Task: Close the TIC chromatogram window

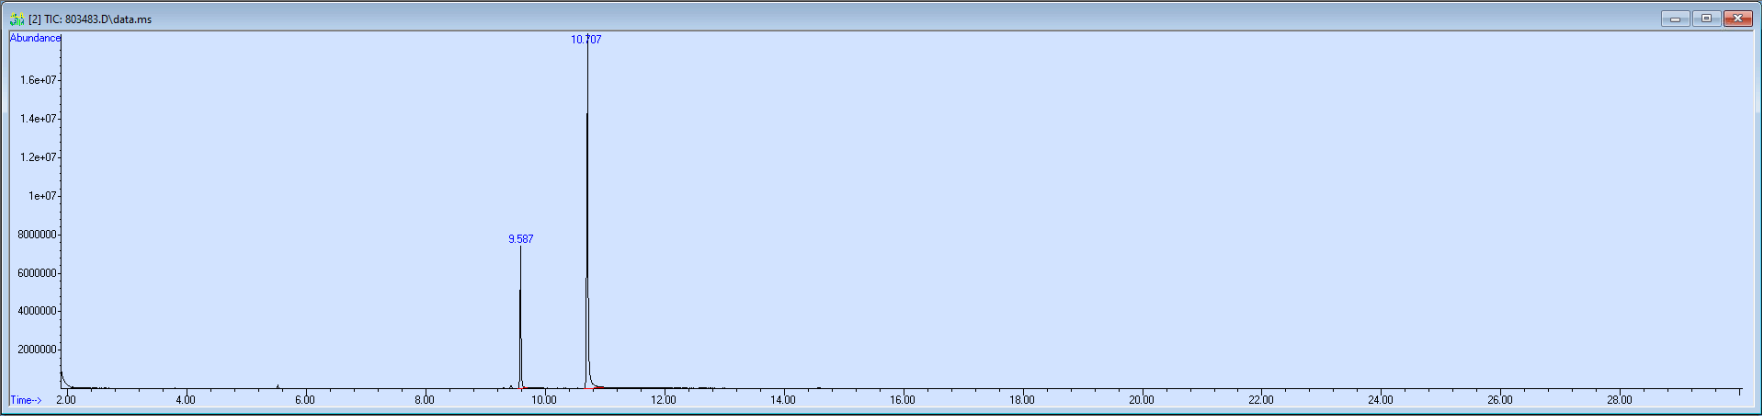Action: coord(1737,18)
